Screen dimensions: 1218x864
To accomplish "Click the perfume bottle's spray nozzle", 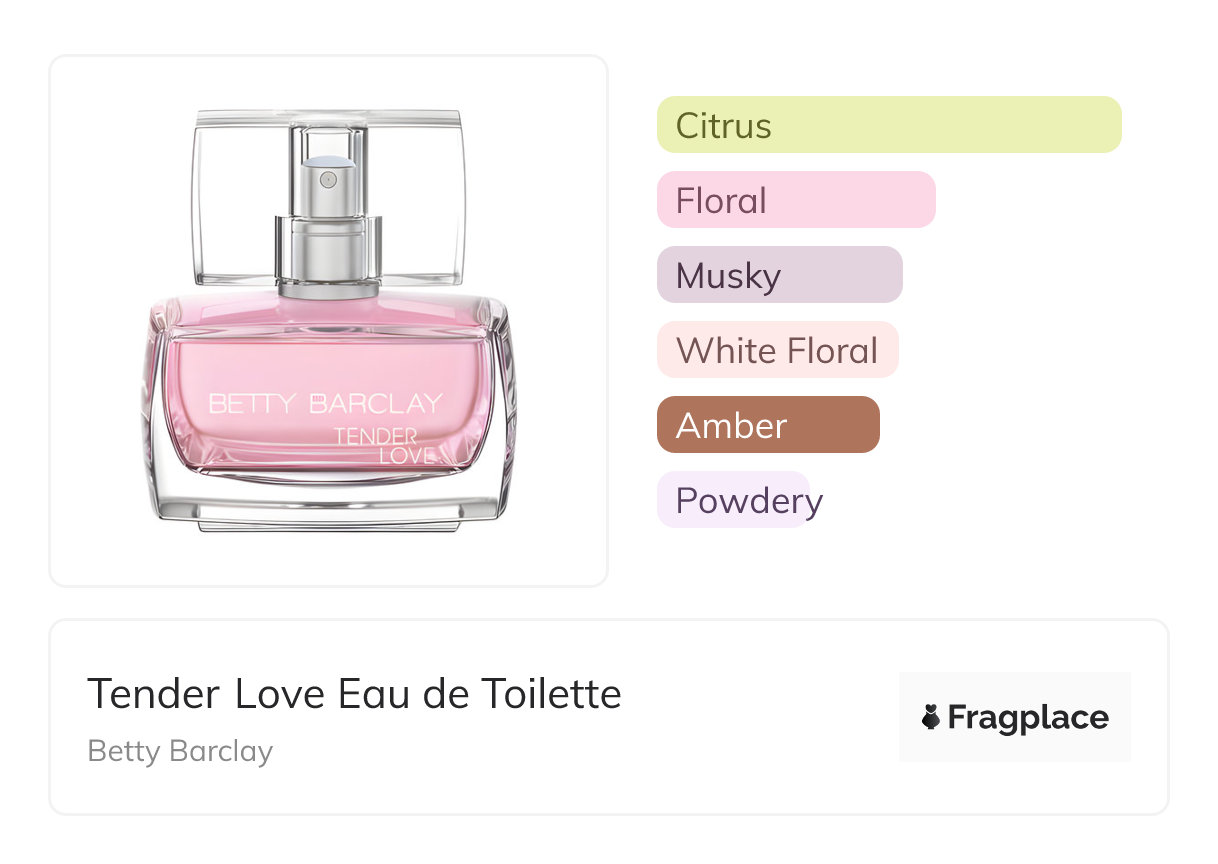I will (328, 179).
